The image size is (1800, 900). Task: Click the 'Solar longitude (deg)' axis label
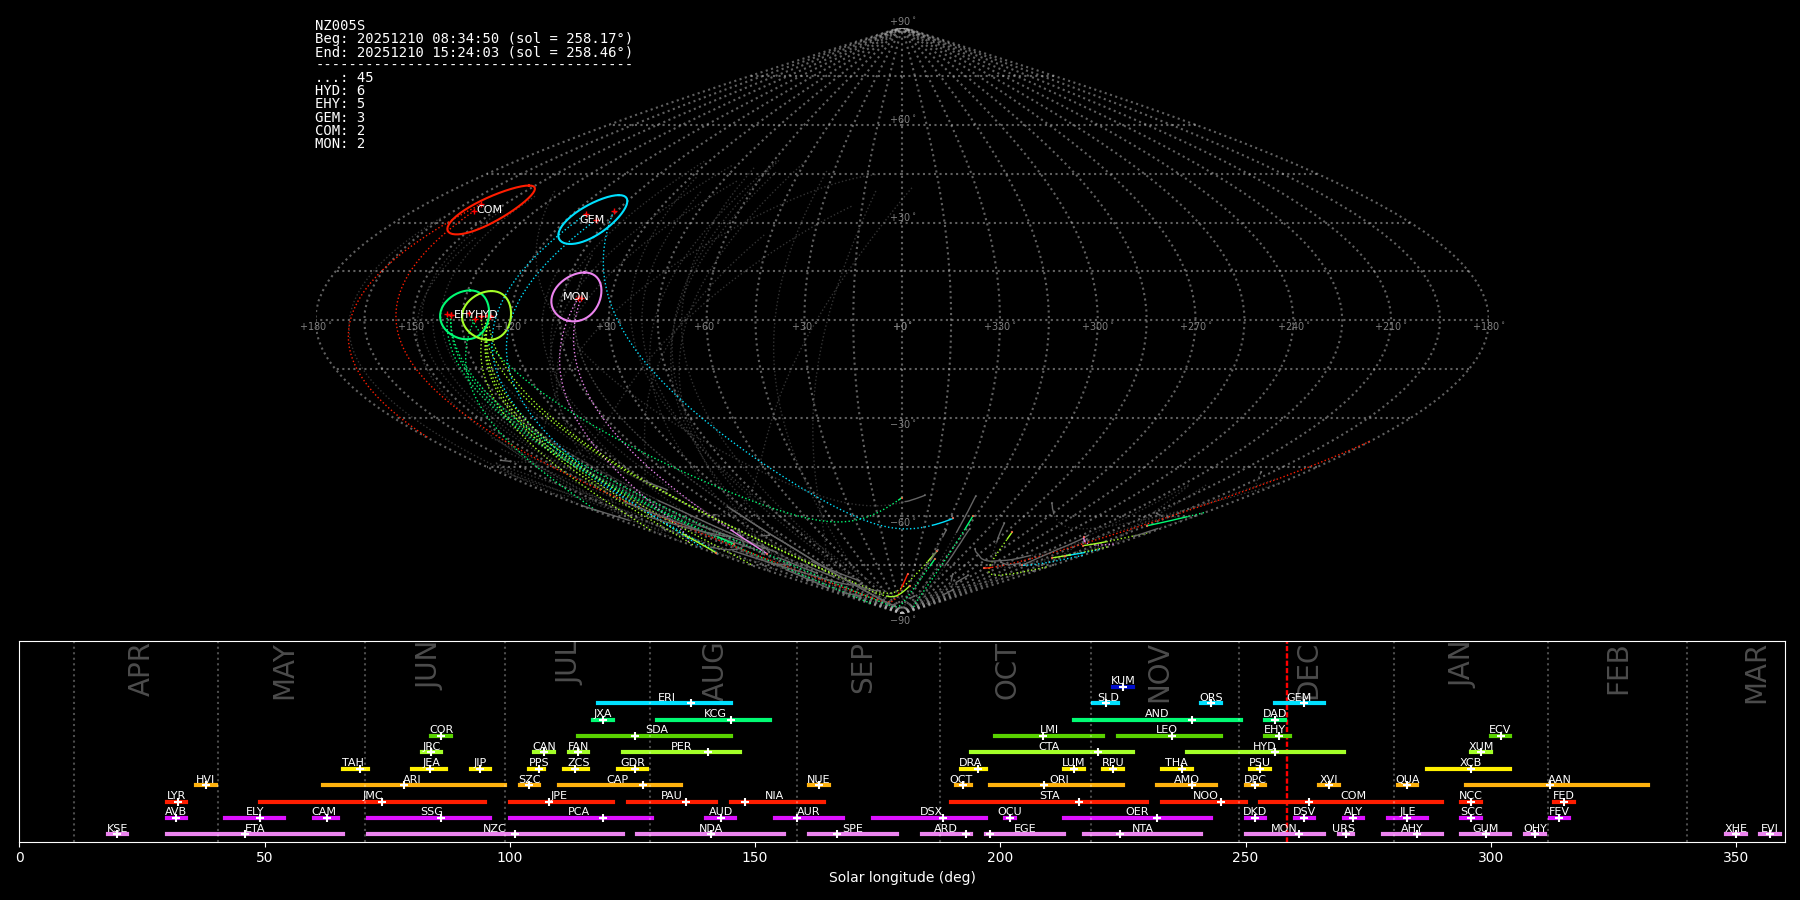click(x=902, y=877)
